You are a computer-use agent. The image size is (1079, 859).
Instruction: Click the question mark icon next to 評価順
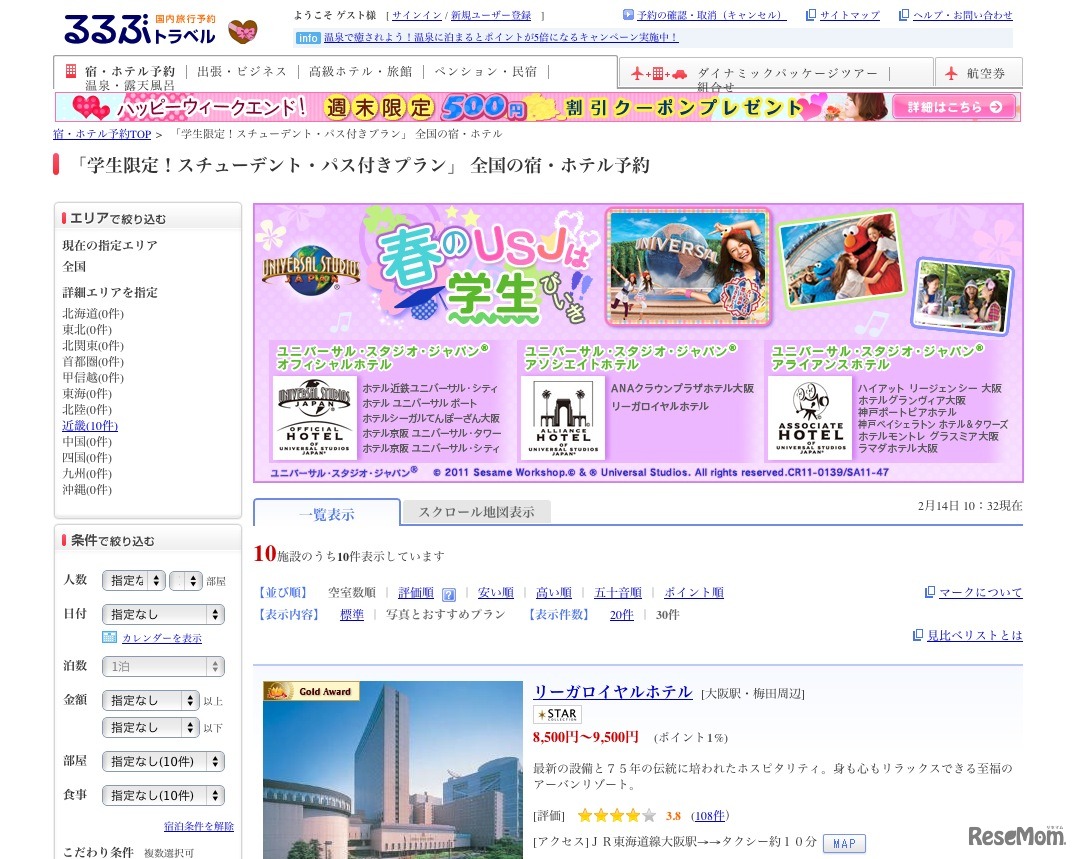pos(449,592)
